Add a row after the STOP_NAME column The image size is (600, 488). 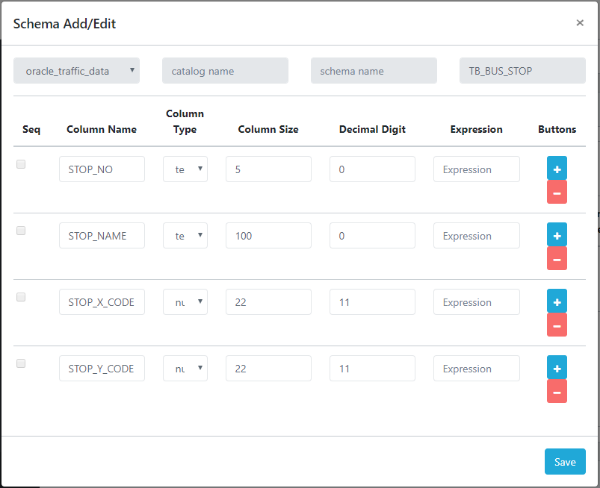pos(557,234)
